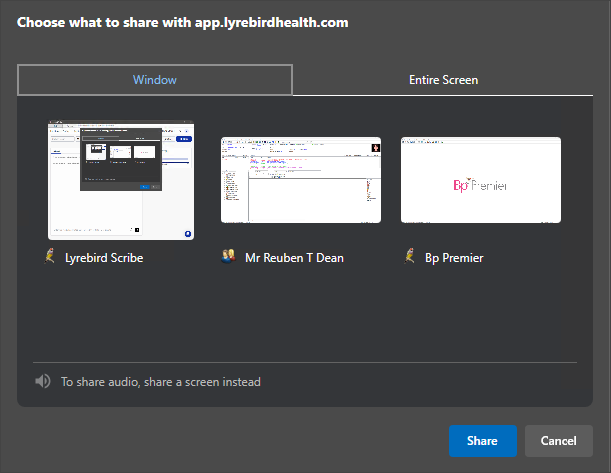Image resolution: width=611 pixels, height=473 pixels.
Task: Select the Lyrebird Scribe window thumbnail
Action: (x=121, y=180)
